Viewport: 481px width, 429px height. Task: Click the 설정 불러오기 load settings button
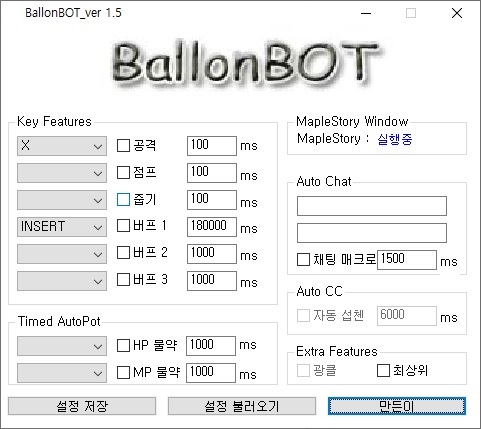click(242, 406)
